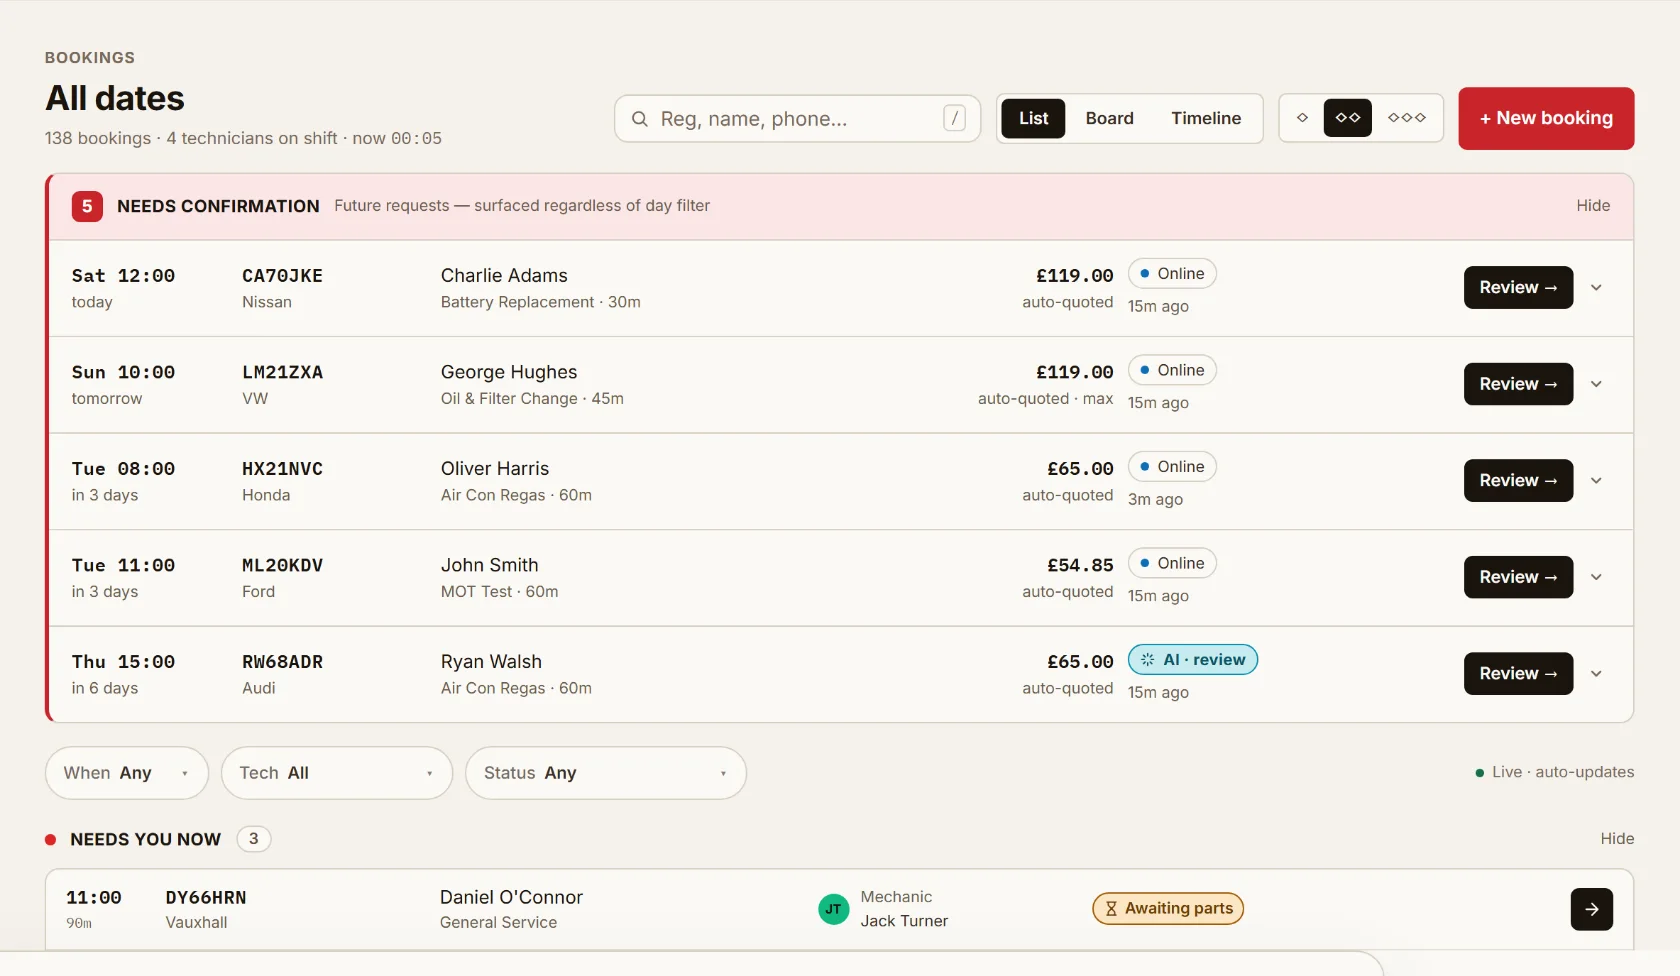Expand Oliver Harris booking row chevron
Screen dimensions: 1680x976
pyautogui.click(x=1597, y=481)
